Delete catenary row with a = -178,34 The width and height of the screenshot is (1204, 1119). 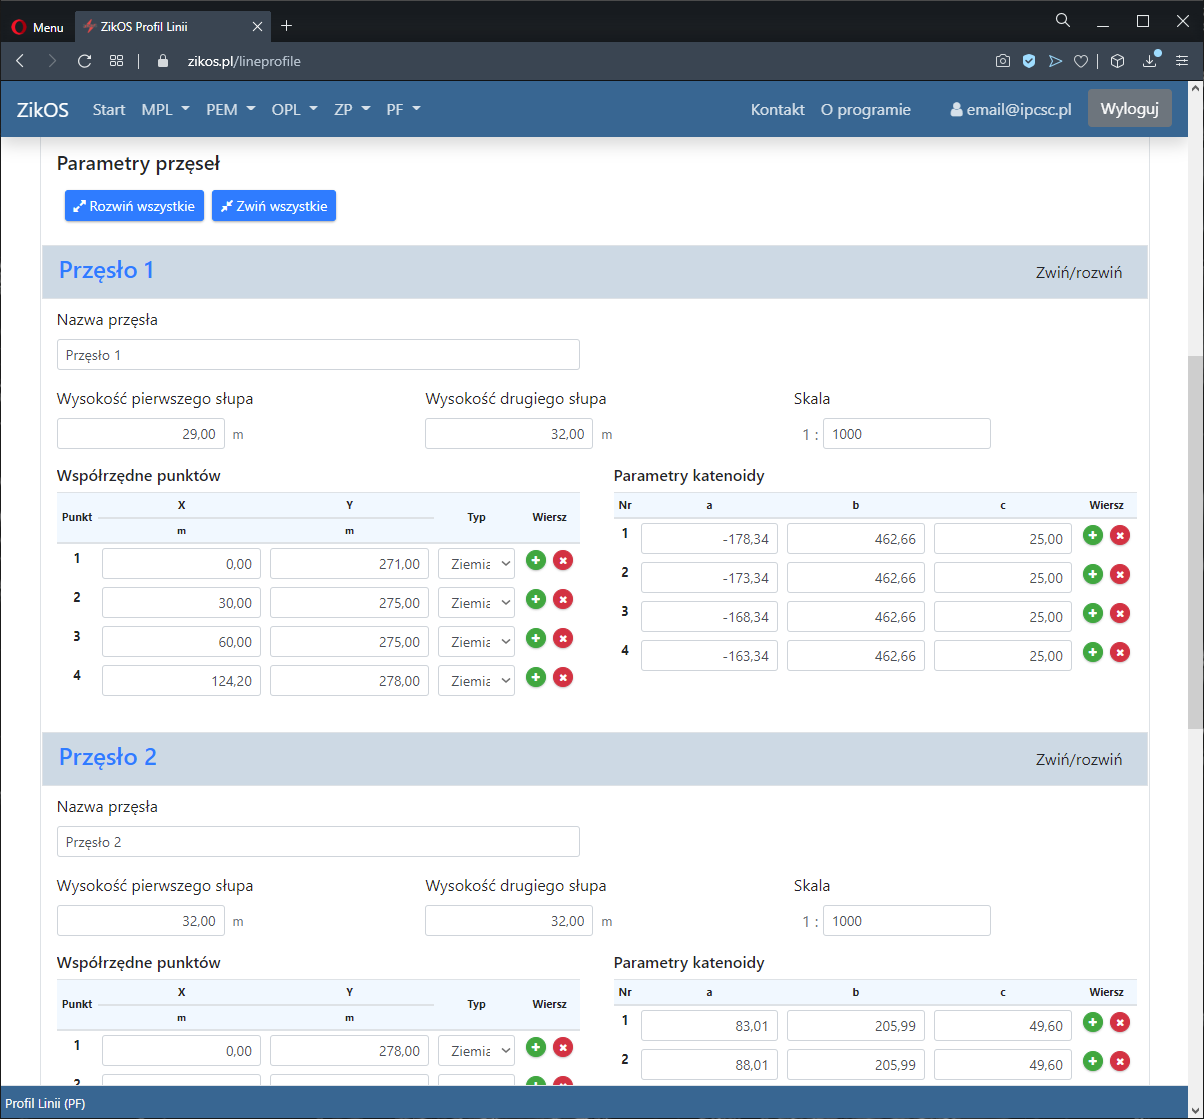point(1120,535)
